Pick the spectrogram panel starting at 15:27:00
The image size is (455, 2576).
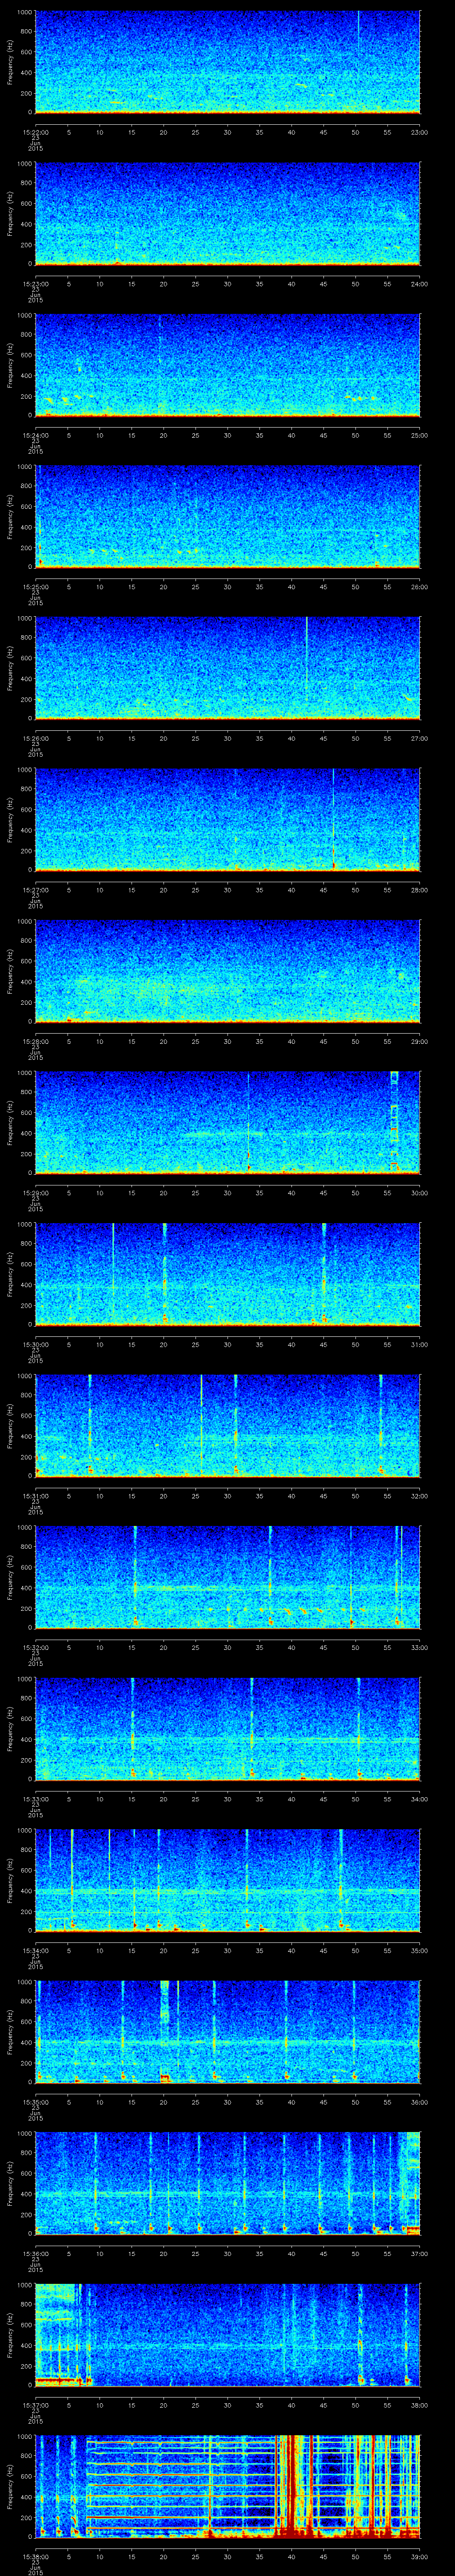[x=228, y=820]
